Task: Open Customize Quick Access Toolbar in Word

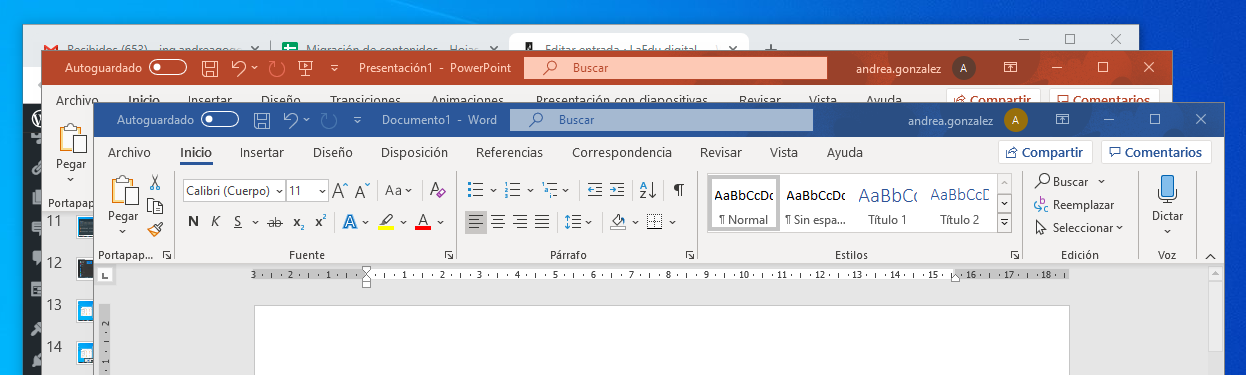Action: tap(357, 120)
